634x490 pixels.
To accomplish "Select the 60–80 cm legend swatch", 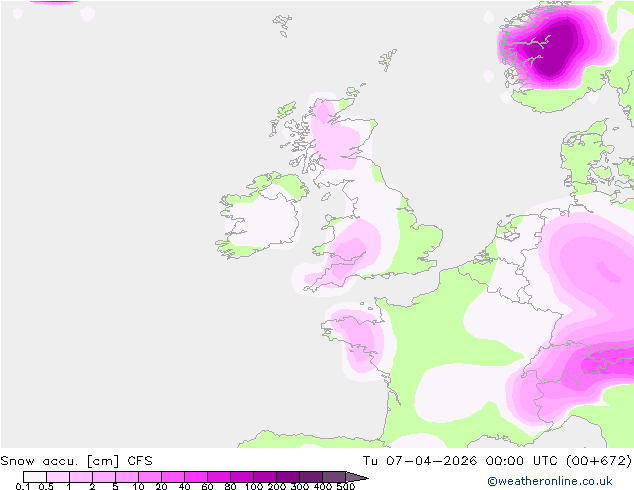I will 219,477.
